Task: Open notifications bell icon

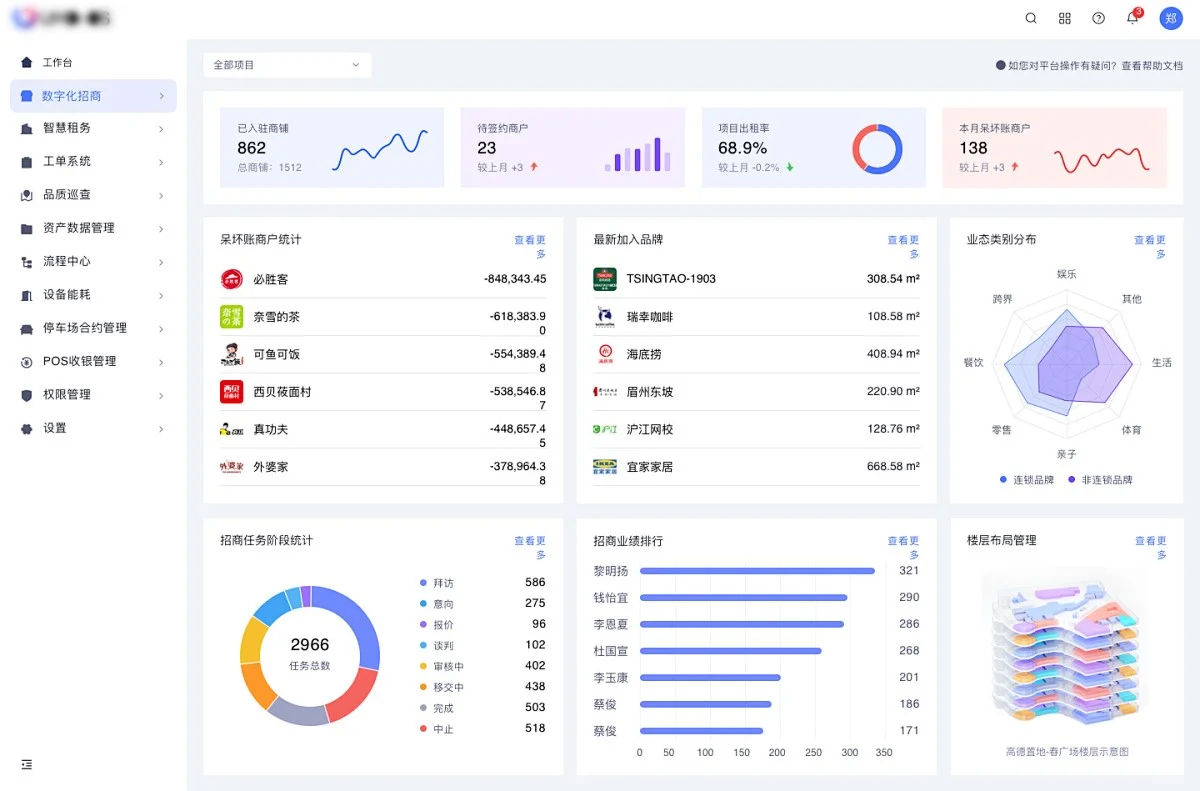Action: [1132, 18]
